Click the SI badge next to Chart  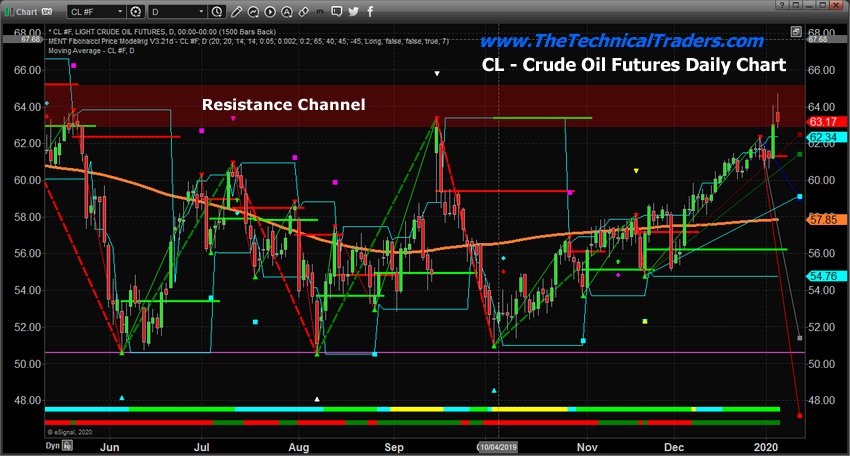[x=47, y=11]
